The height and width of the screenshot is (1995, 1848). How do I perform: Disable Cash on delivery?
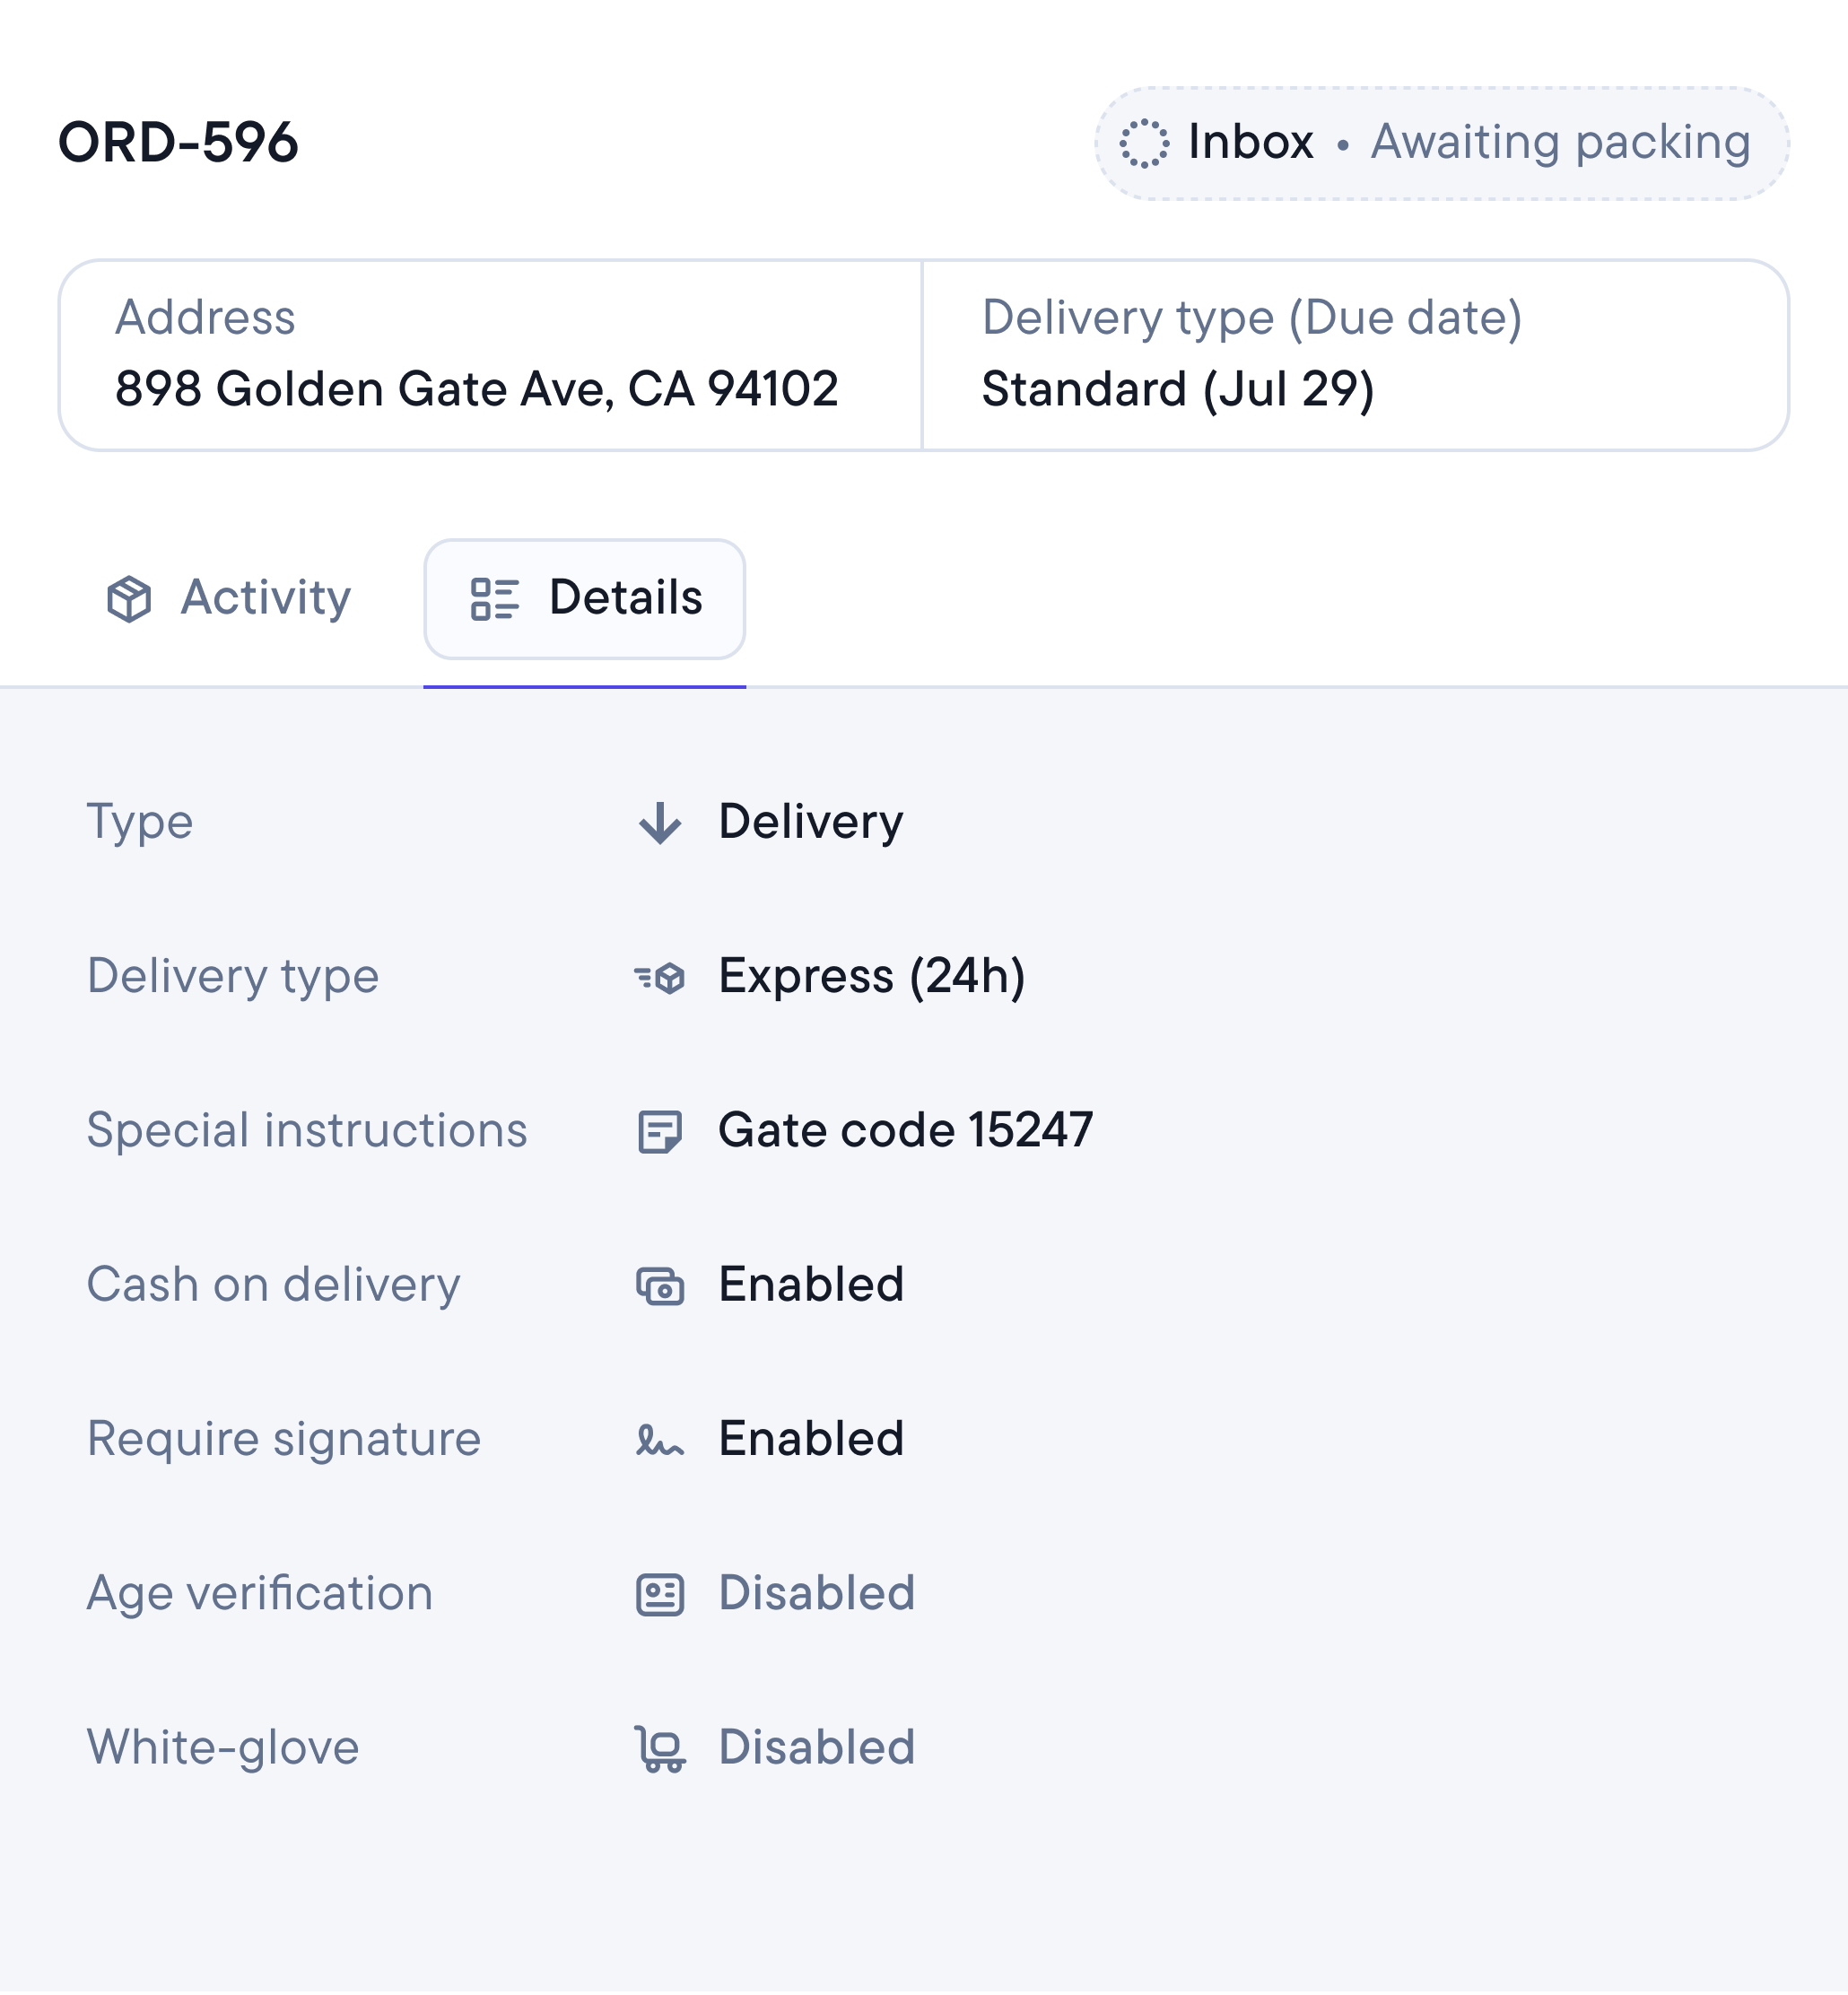pyautogui.click(x=812, y=1285)
